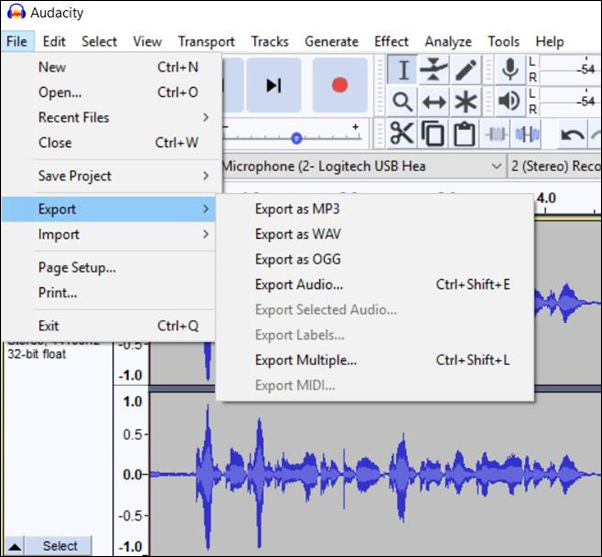Select the Envelope tool
The width and height of the screenshot is (602, 557).
click(x=434, y=70)
